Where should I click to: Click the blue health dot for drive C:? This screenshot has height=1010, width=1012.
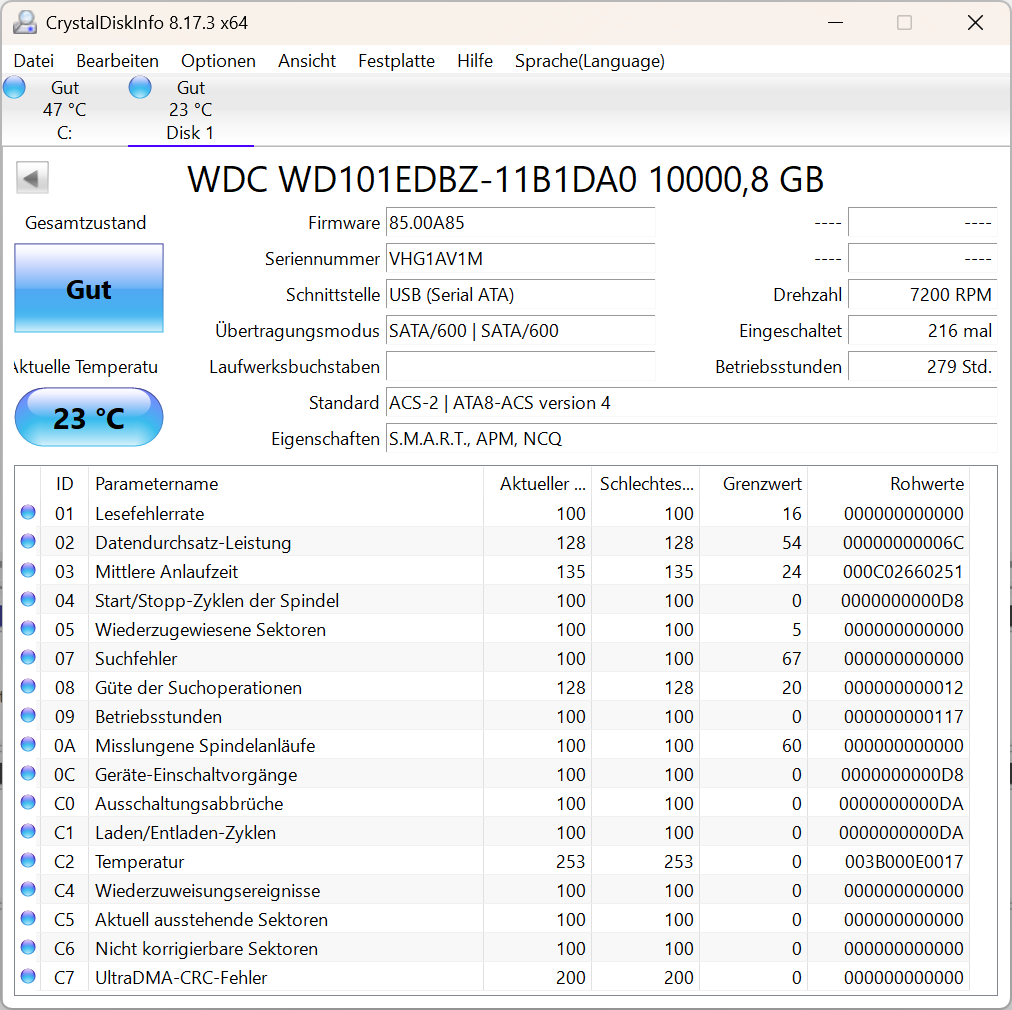click(14, 87)
